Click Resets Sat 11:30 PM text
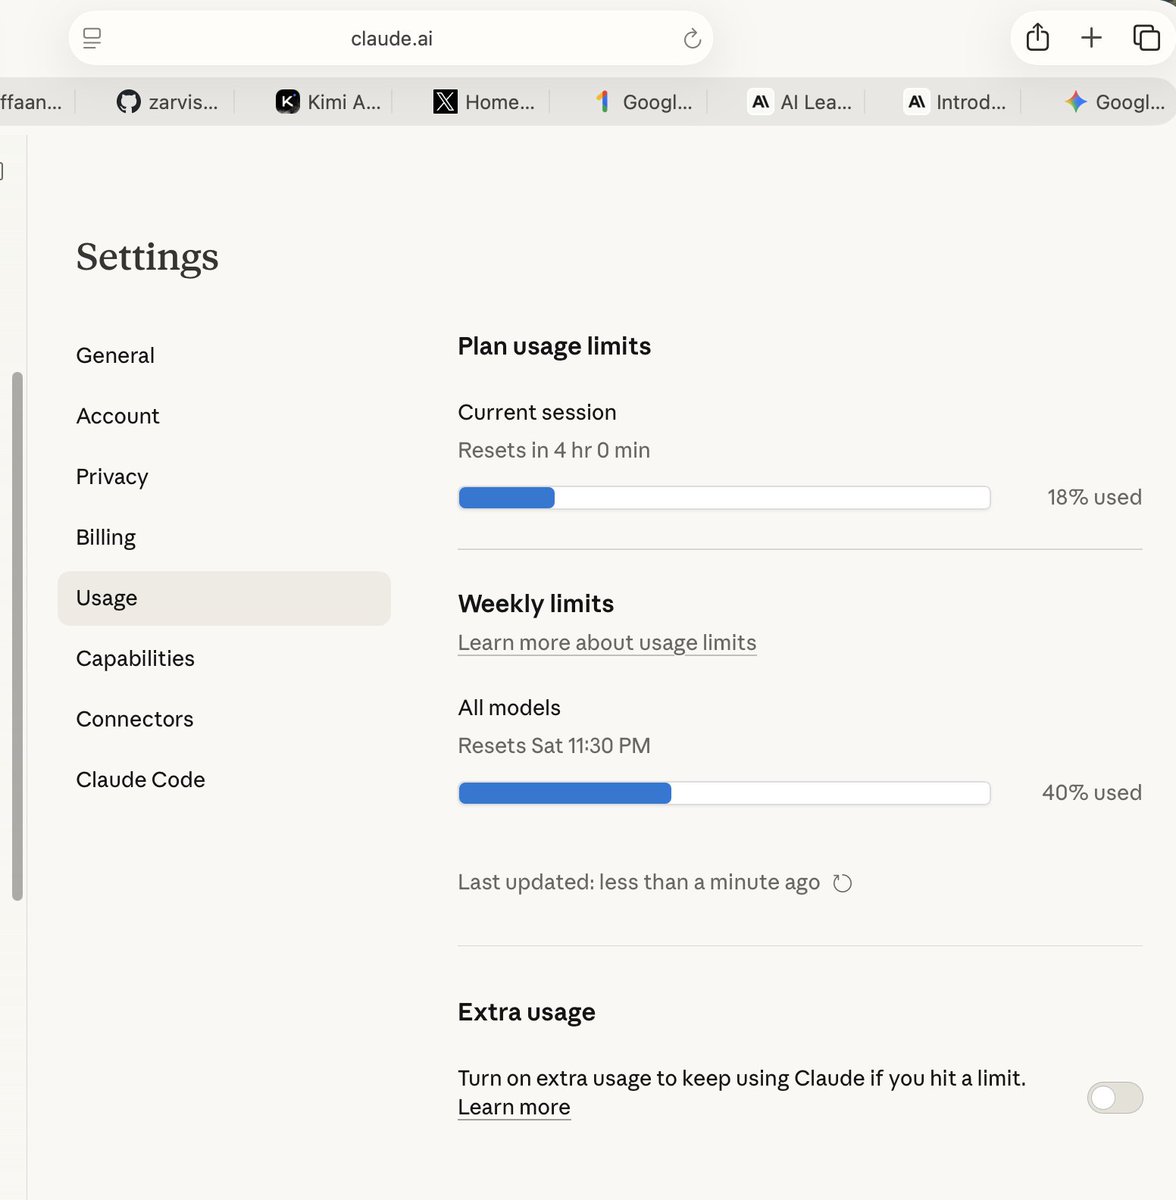 click(x=554, y=746)
